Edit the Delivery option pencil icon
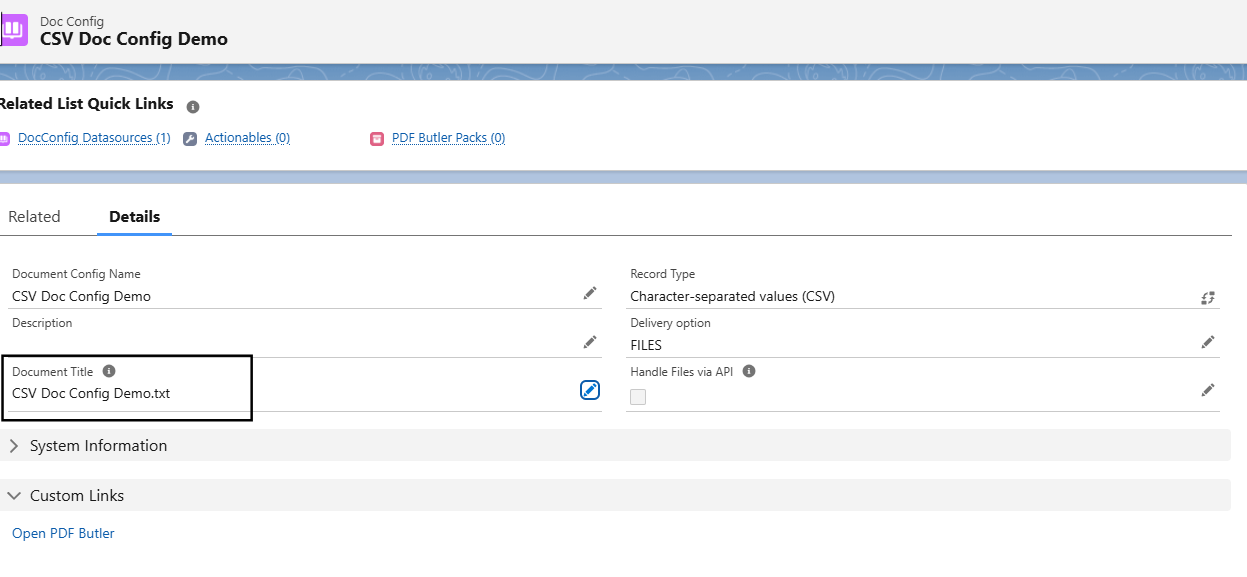 [x=1208, y=342]
